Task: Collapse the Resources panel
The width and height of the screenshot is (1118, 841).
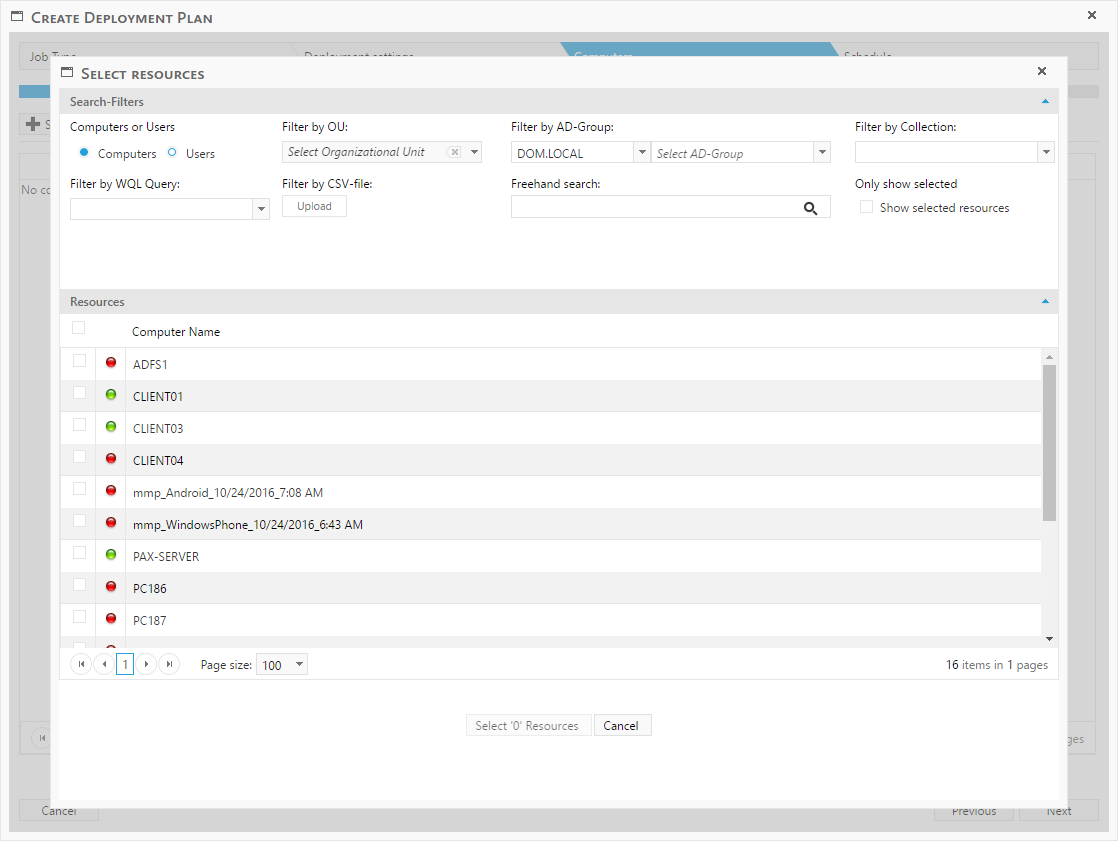Action: (x=1045, y=301)
